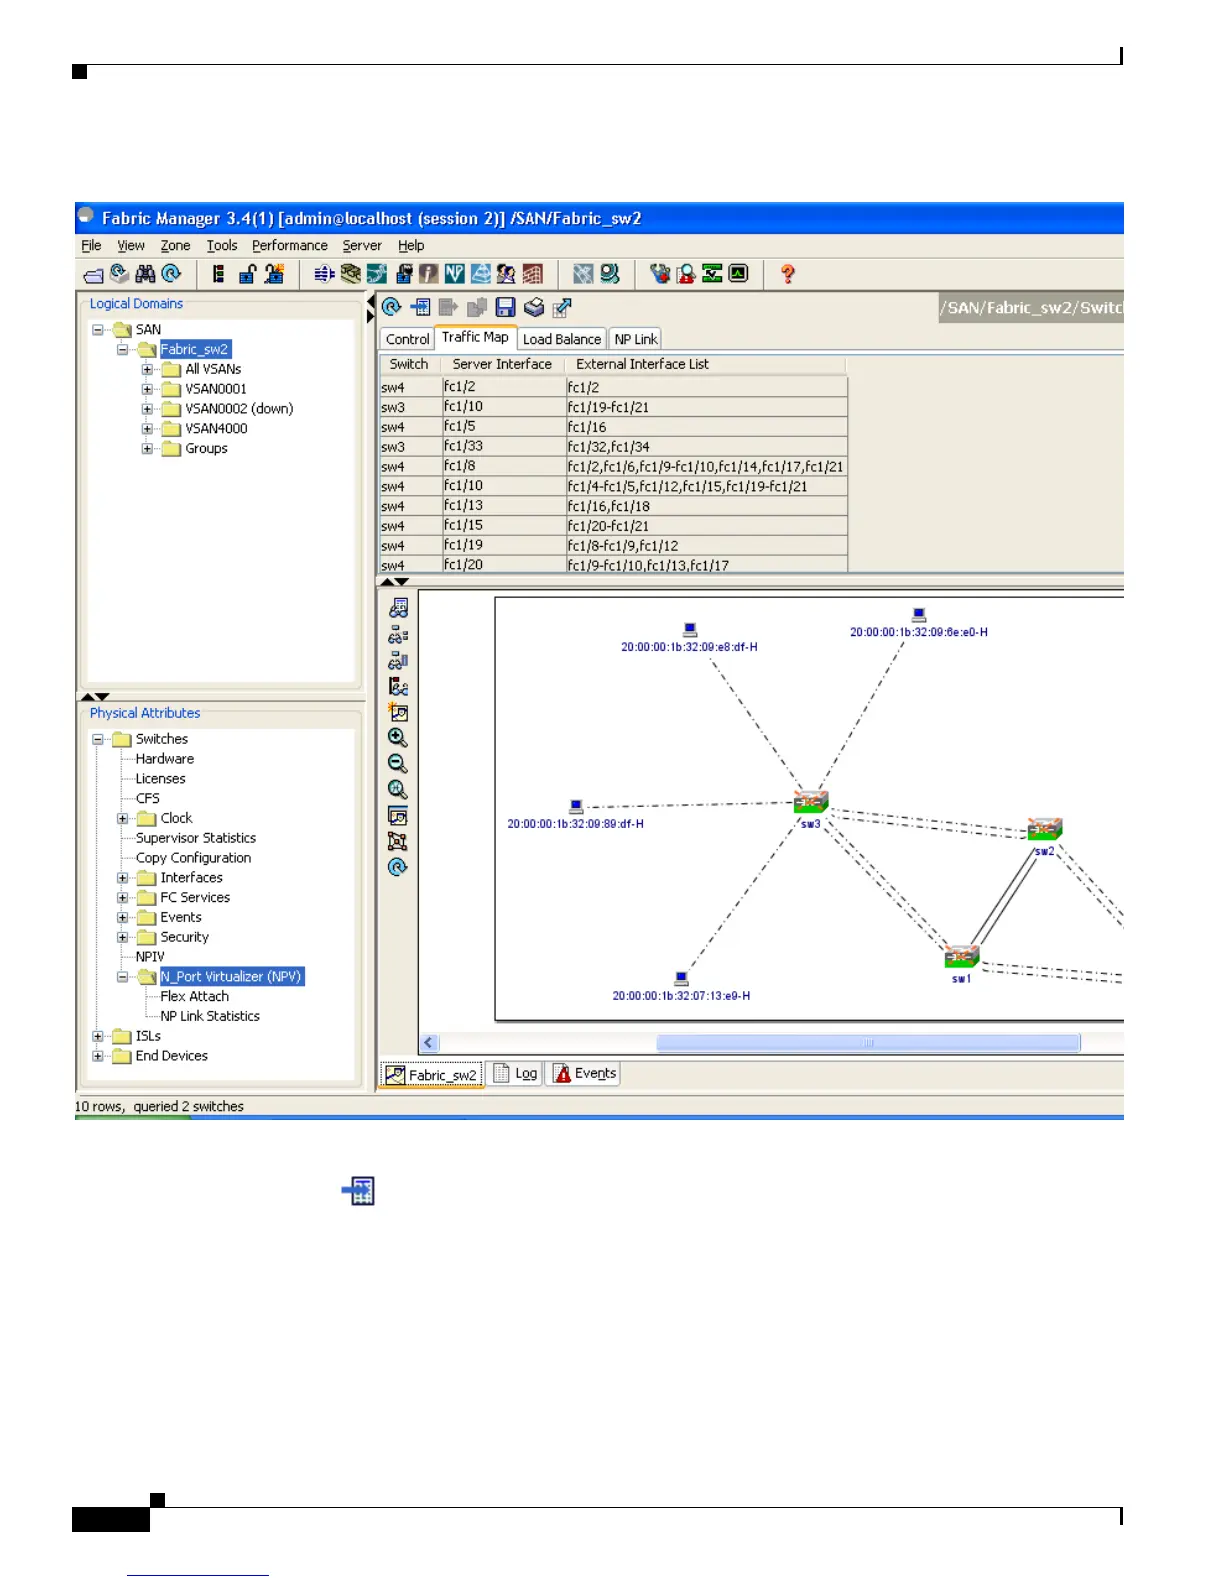This screenshot has height=1584, width=1224.
Task: Open the Tools menu
Action: [222, 245]
